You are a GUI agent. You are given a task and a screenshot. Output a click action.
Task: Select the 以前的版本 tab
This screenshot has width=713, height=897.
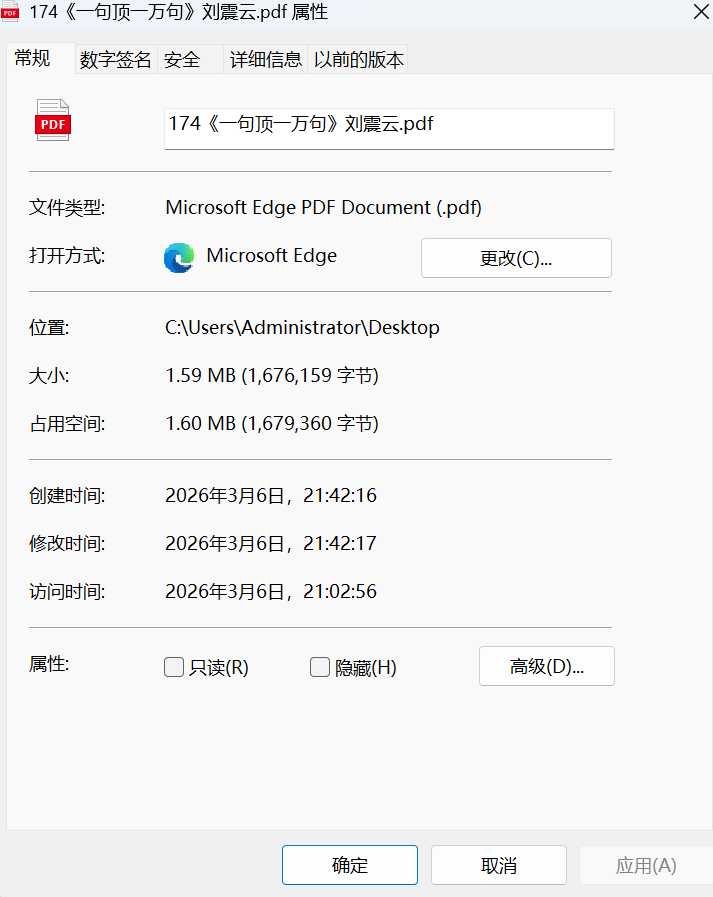click(358, 59)
